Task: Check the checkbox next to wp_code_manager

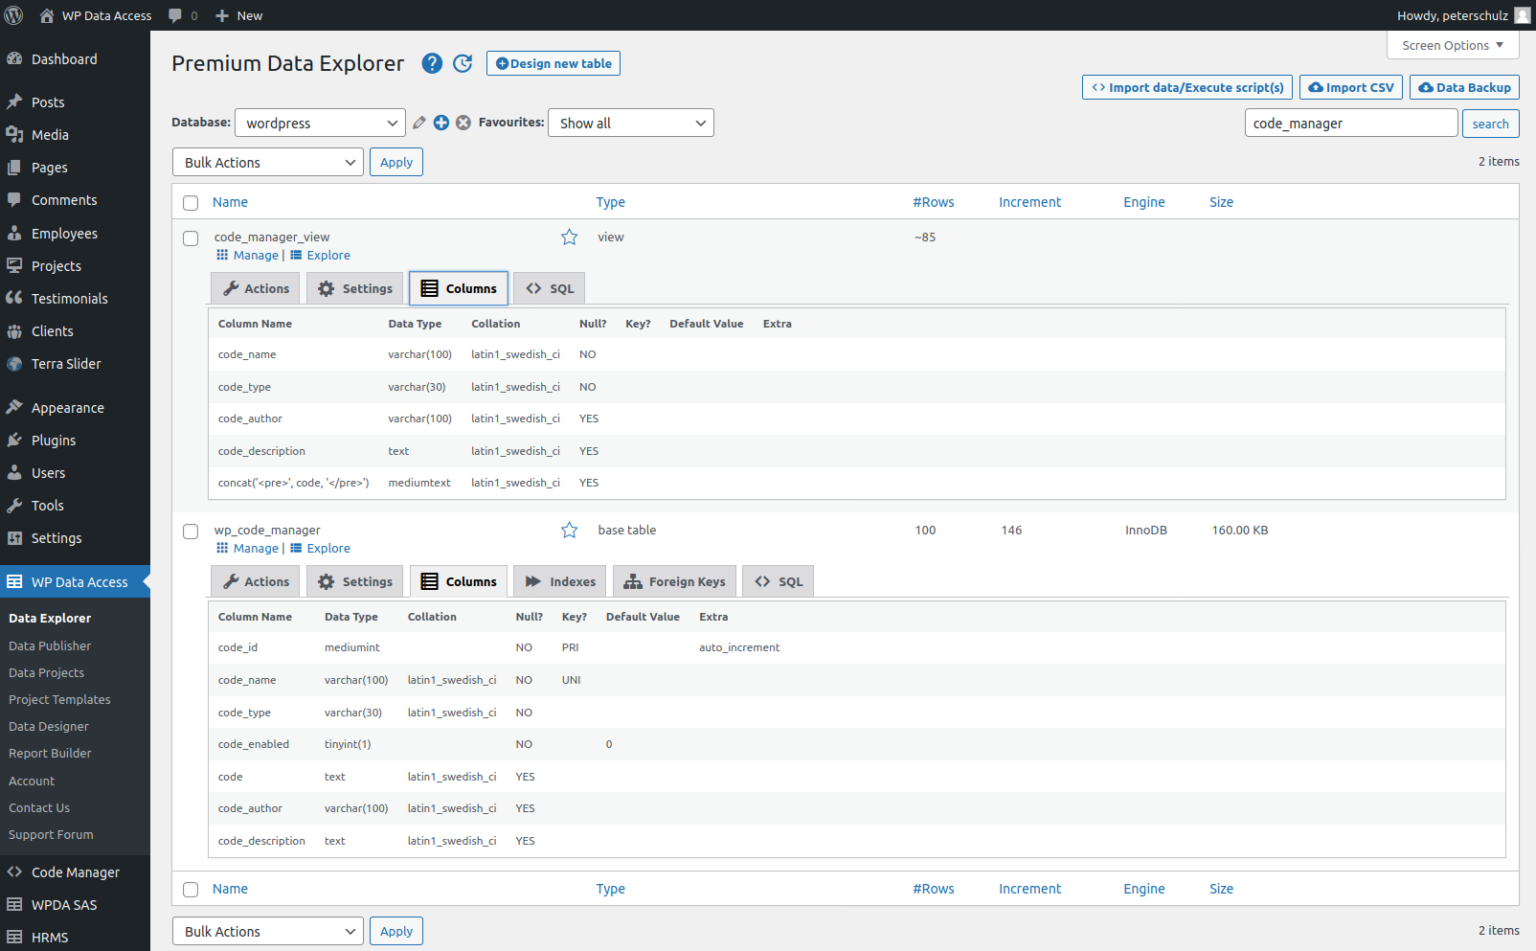Action: point(190,531)
